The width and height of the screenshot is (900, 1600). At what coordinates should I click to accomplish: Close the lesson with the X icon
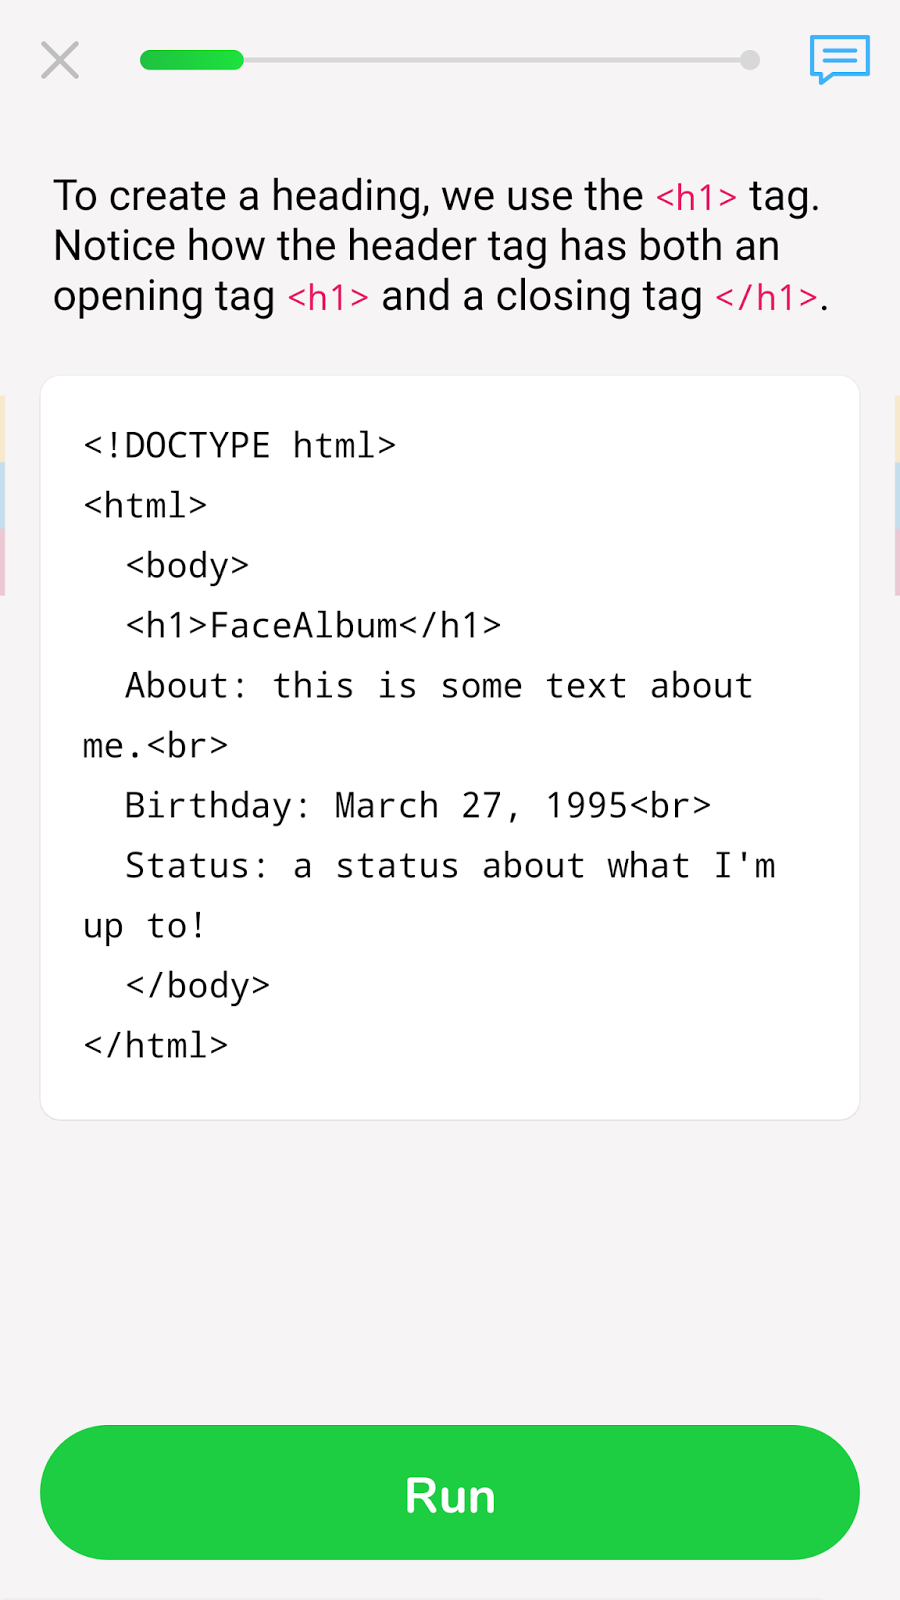click(60, 60)
